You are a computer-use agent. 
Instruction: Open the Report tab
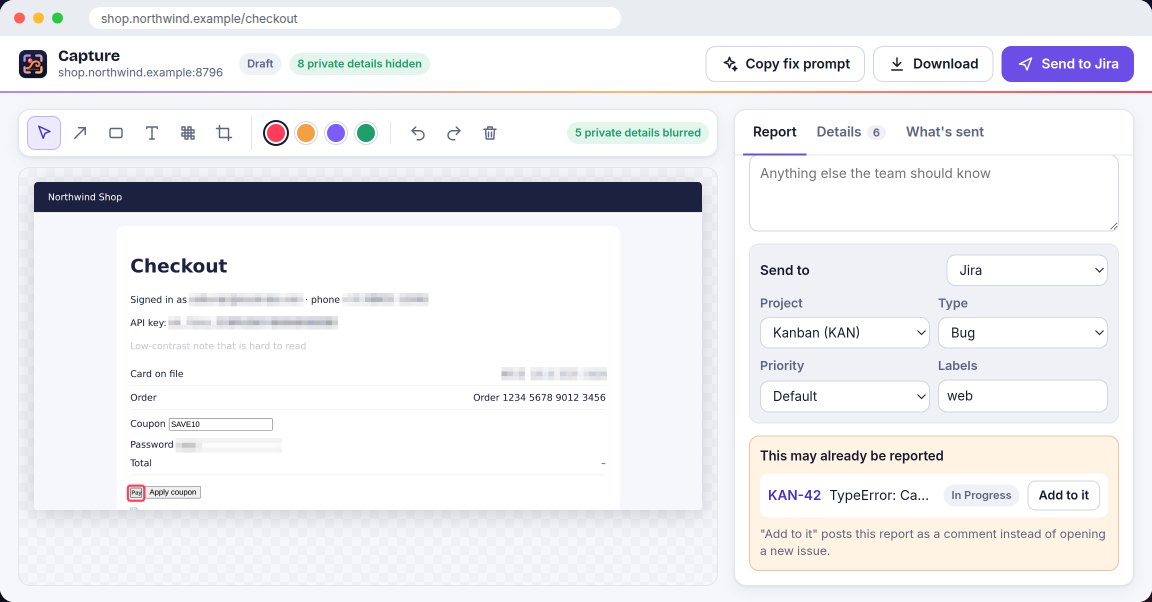[774, 132]
